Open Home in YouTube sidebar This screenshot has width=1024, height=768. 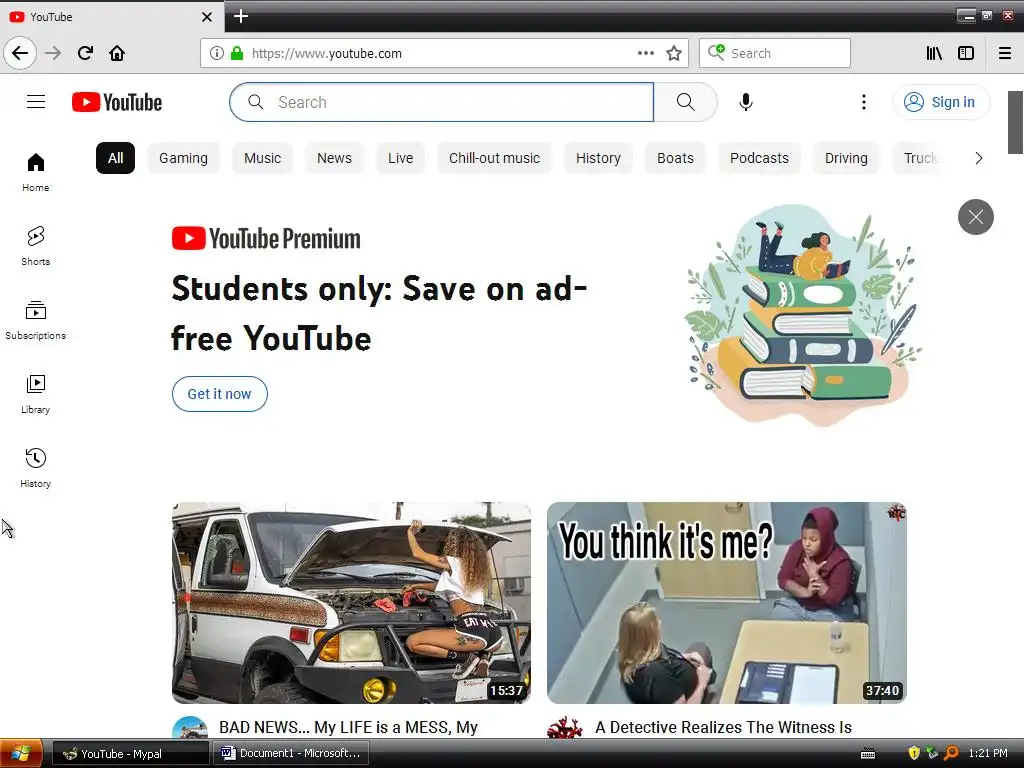pyautogui.click(x=36, y=172)
